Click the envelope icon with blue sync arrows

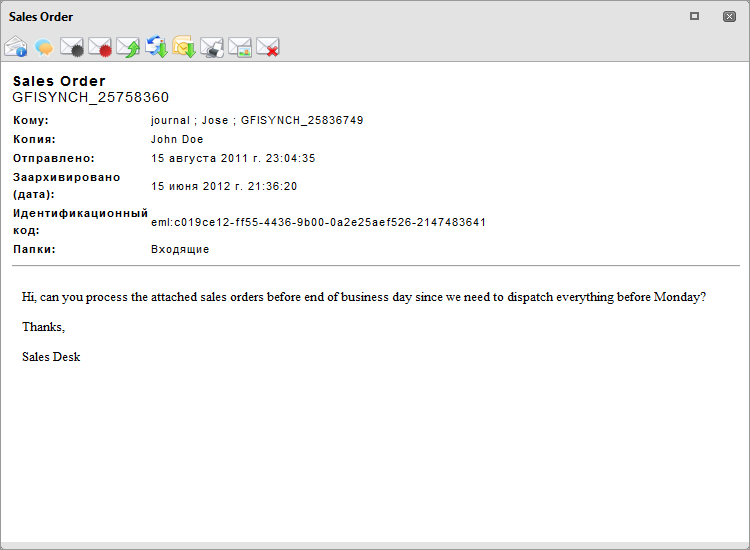click(156, 47)
